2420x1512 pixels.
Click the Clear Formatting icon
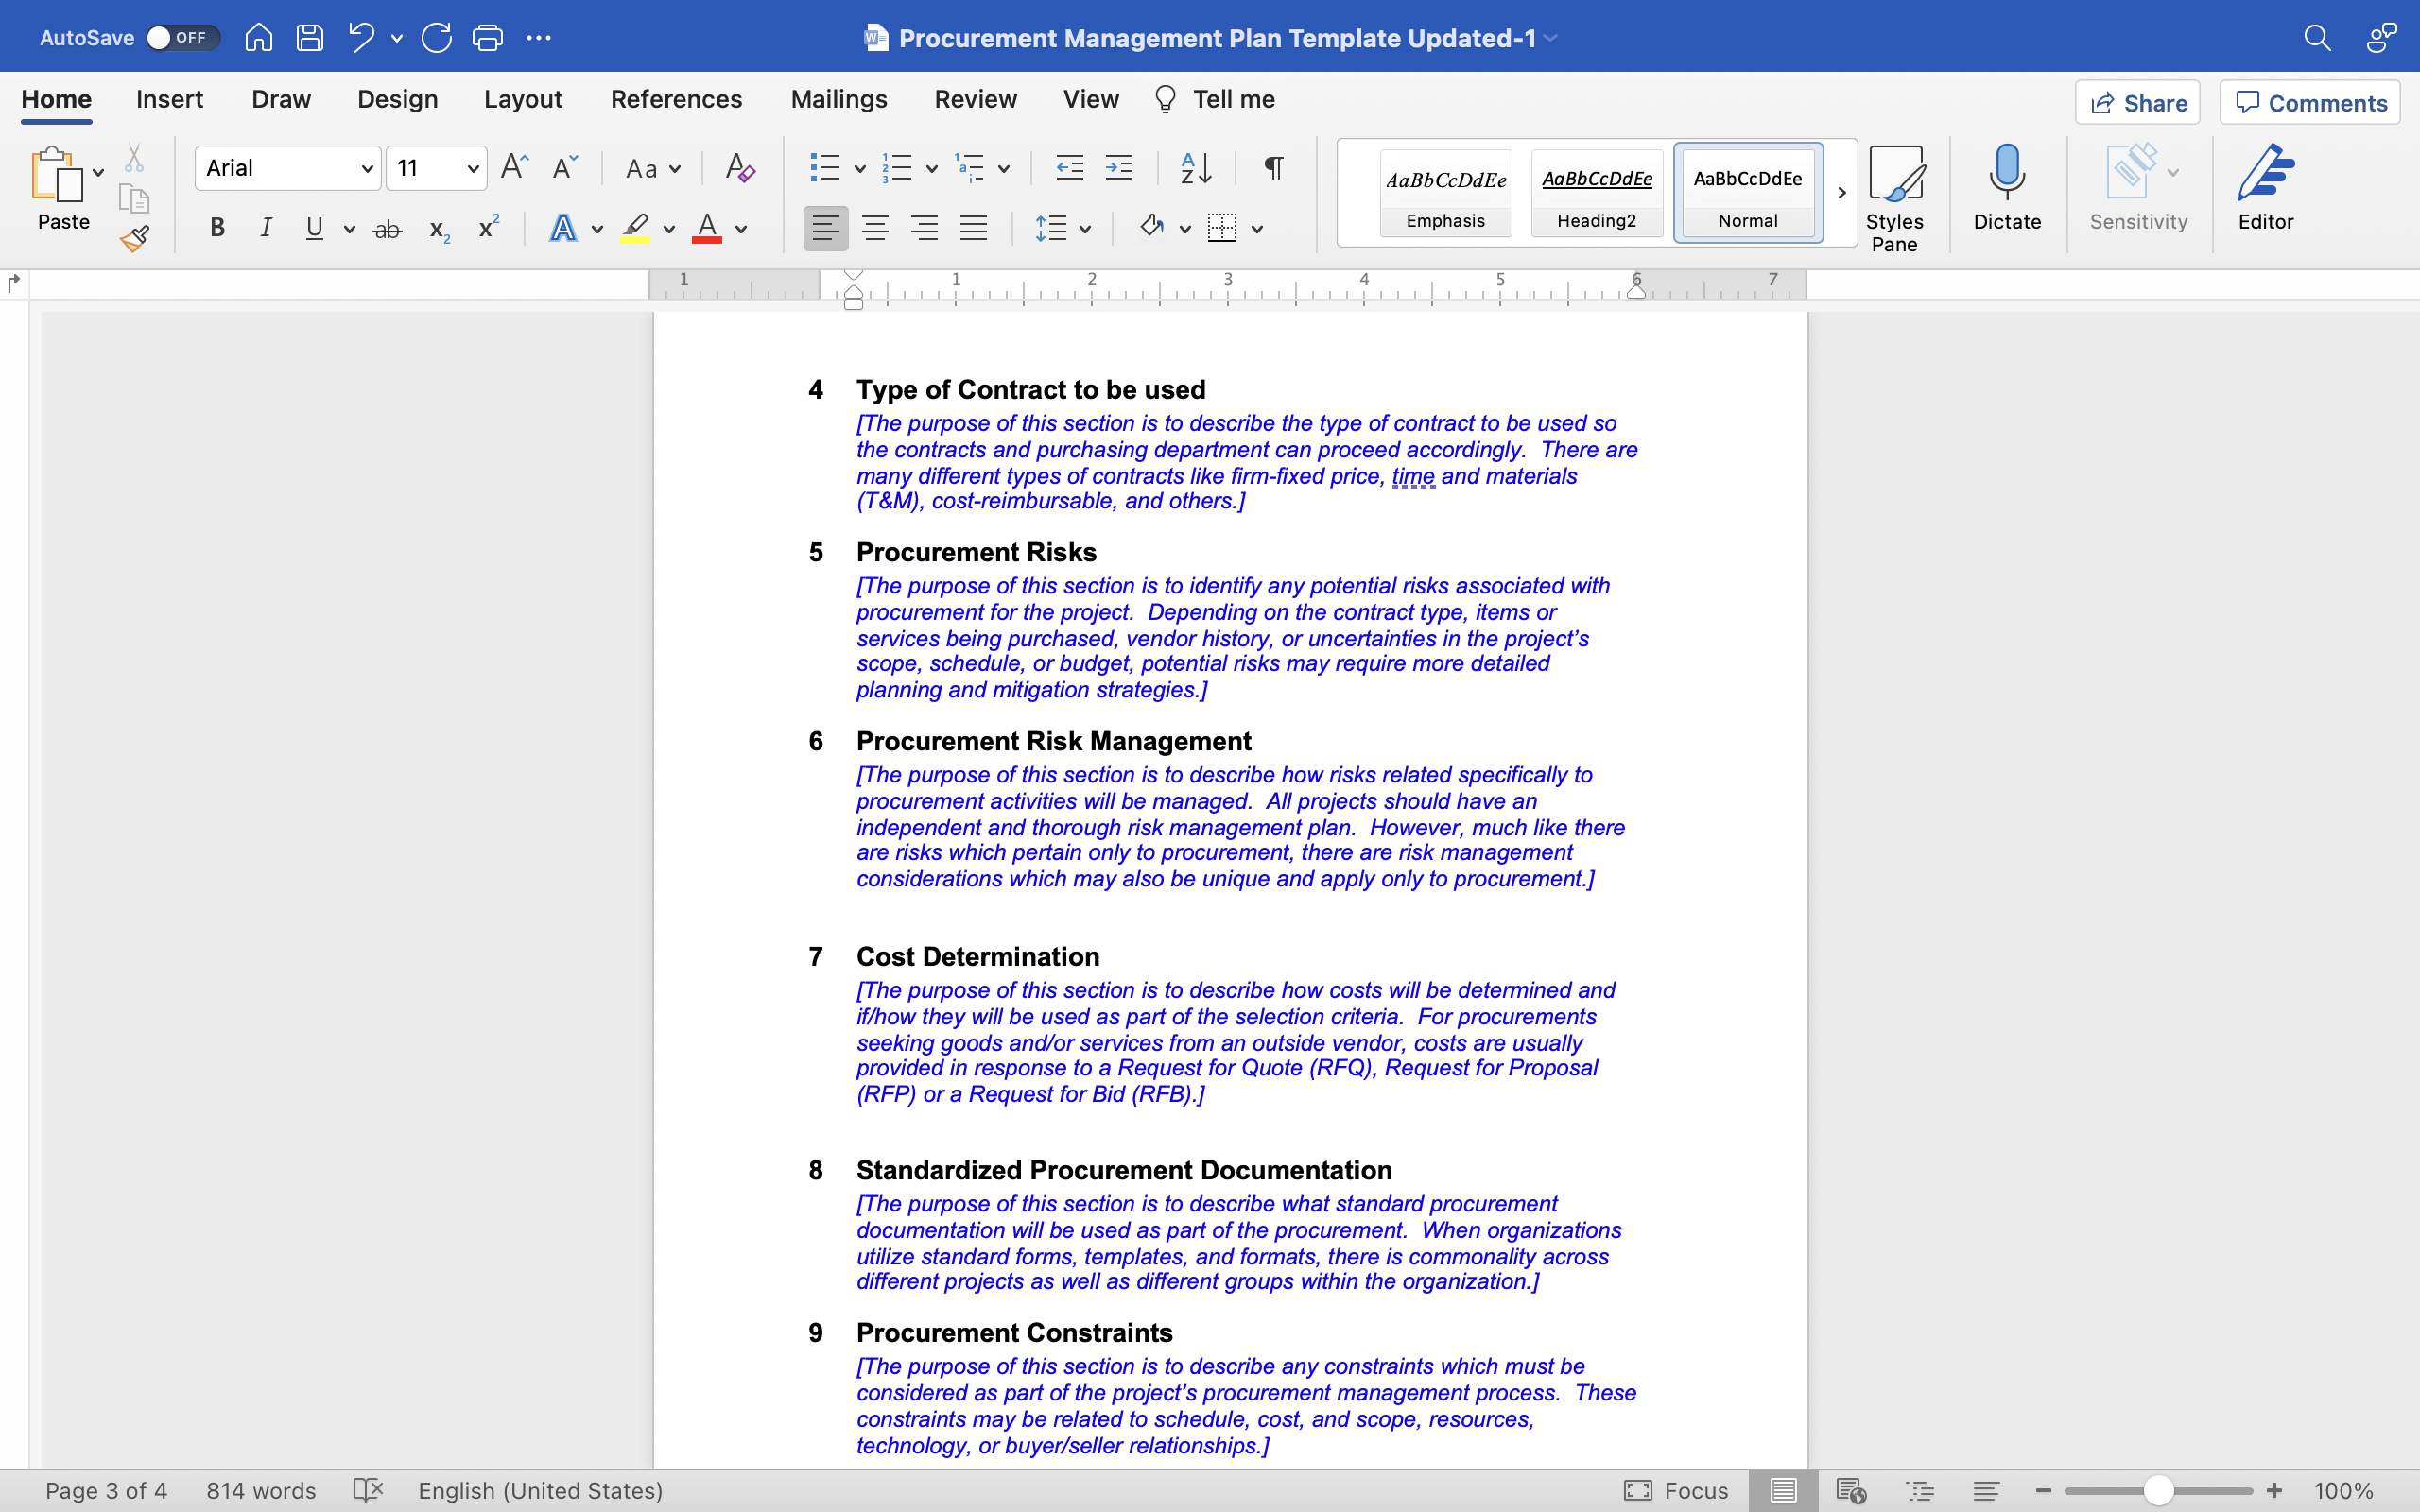(x=740, y=168)
